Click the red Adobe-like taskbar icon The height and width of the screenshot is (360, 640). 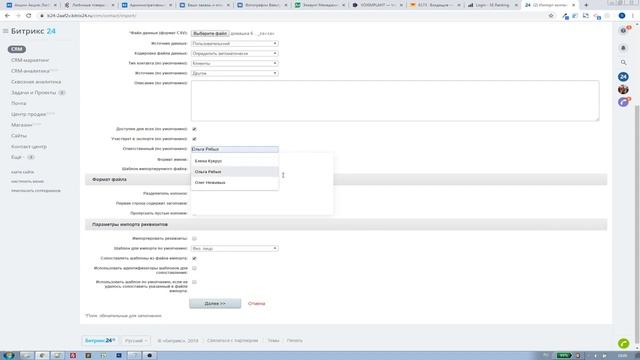(73, 356)
